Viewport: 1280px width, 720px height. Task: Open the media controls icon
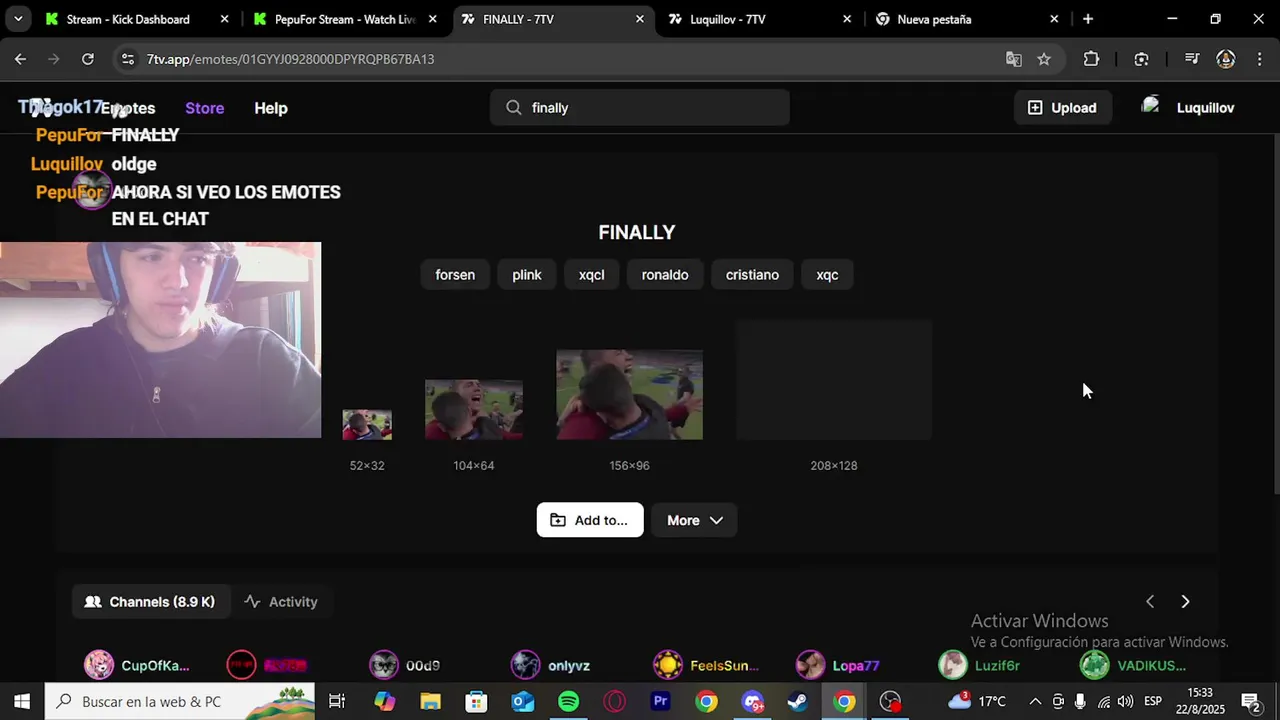1191,59
